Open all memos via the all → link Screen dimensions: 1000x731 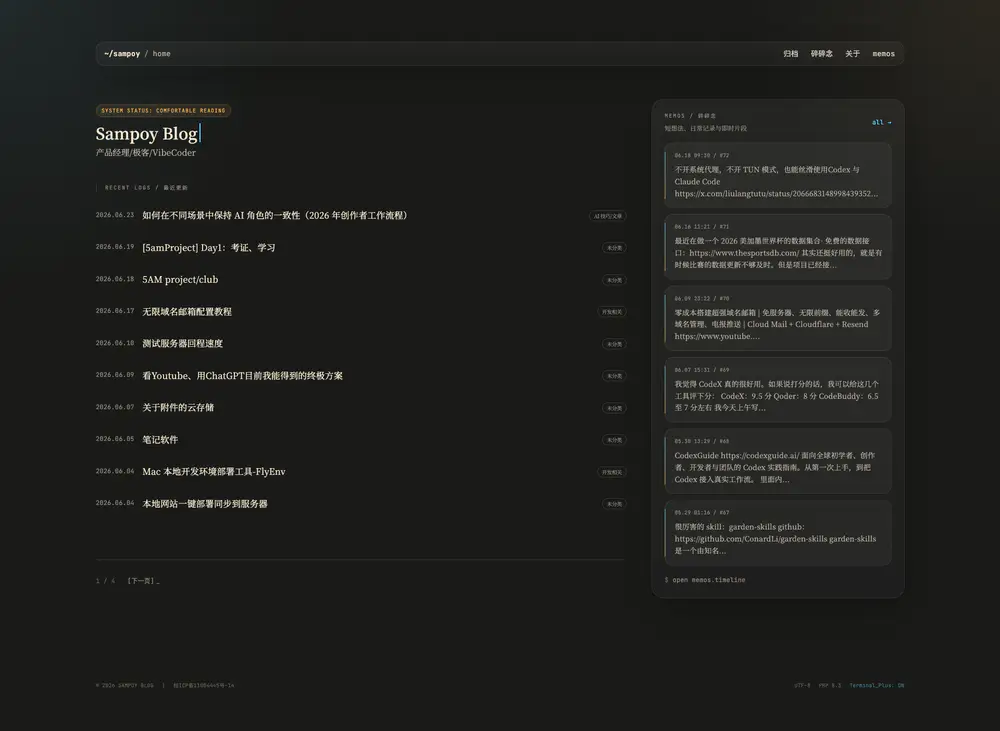click(x=881, y=122)
